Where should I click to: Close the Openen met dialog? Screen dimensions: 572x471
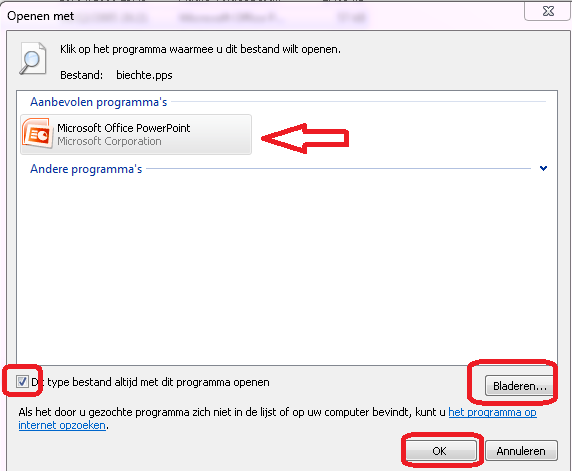click(548, 11)
